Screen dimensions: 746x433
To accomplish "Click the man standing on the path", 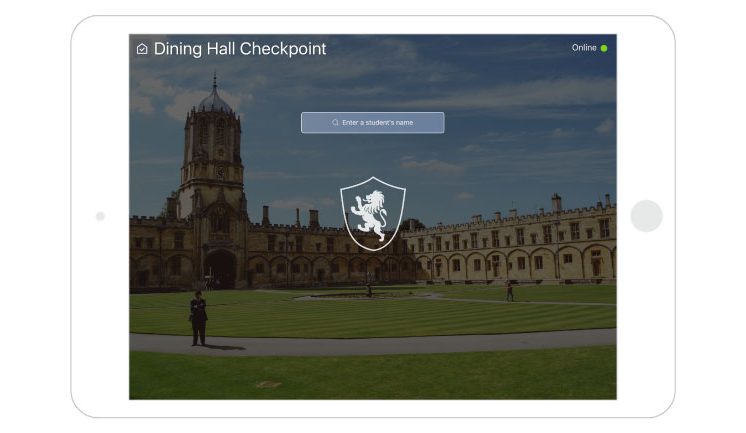I will (198, 318).
